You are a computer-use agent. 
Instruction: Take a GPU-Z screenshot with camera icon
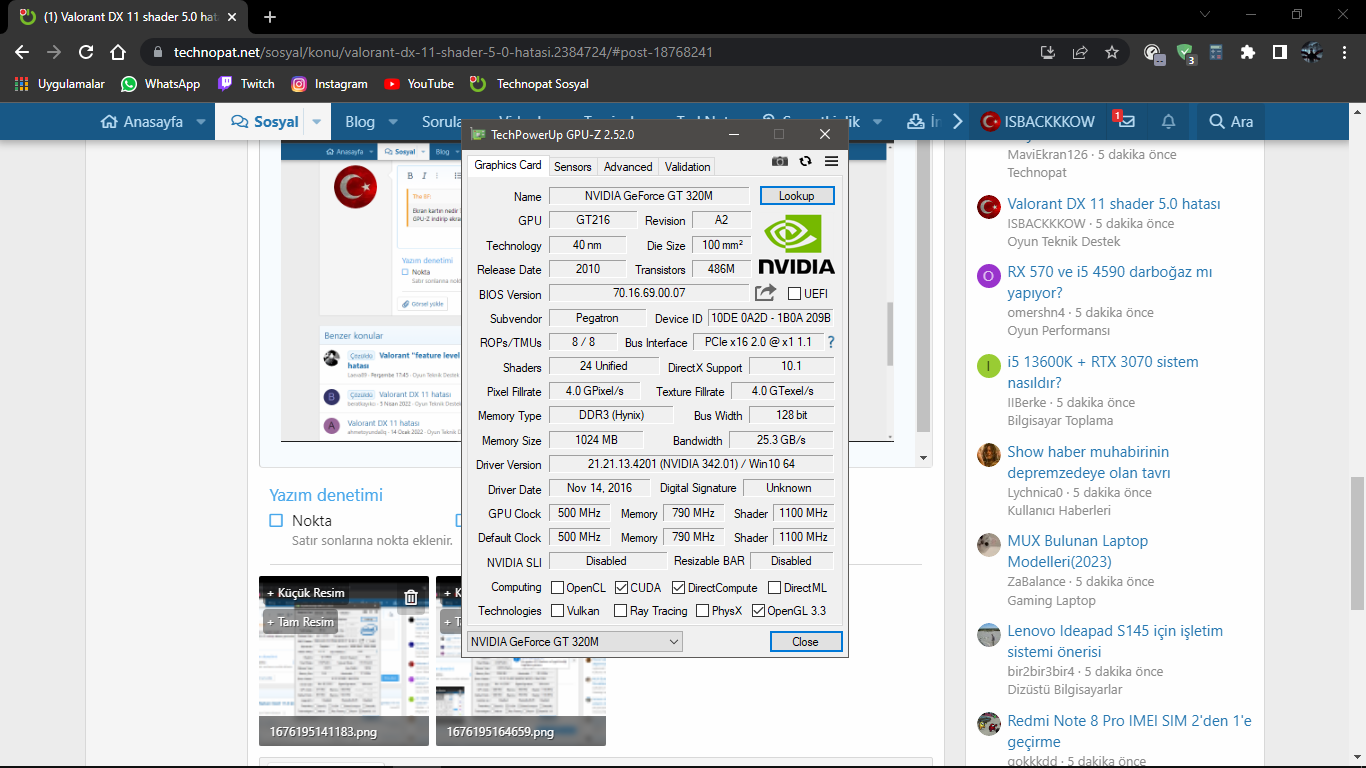pyautogui.click(x=780, y=161)
